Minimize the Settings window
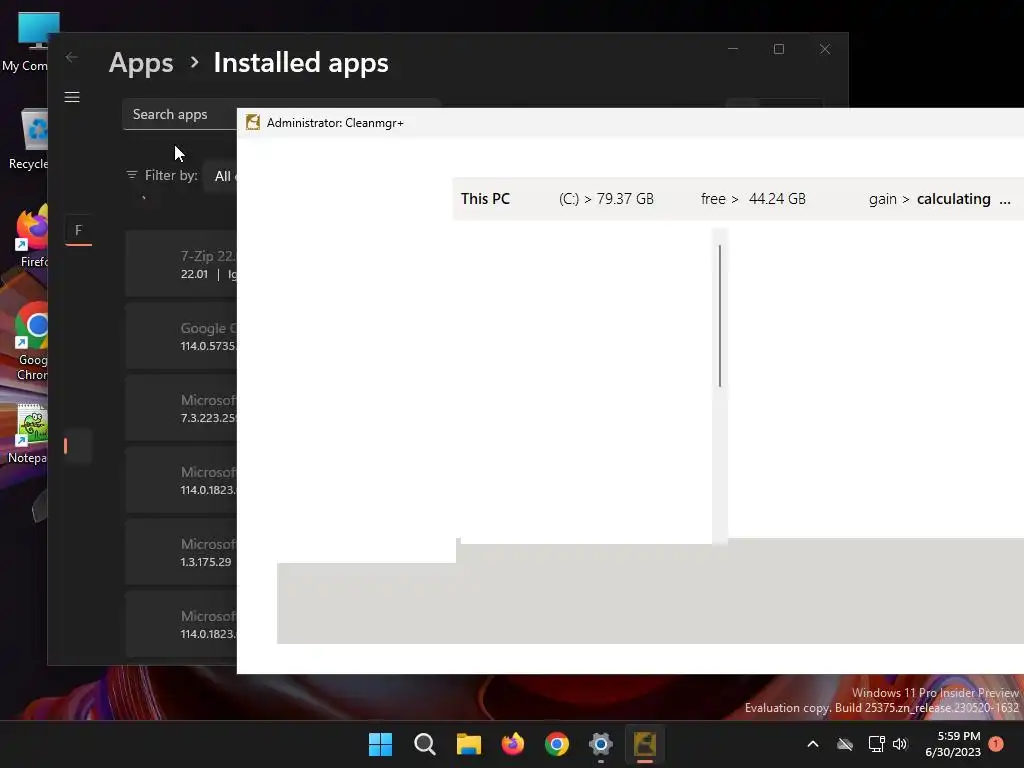Screen dimensions: 1024x768 coord(733,49)
